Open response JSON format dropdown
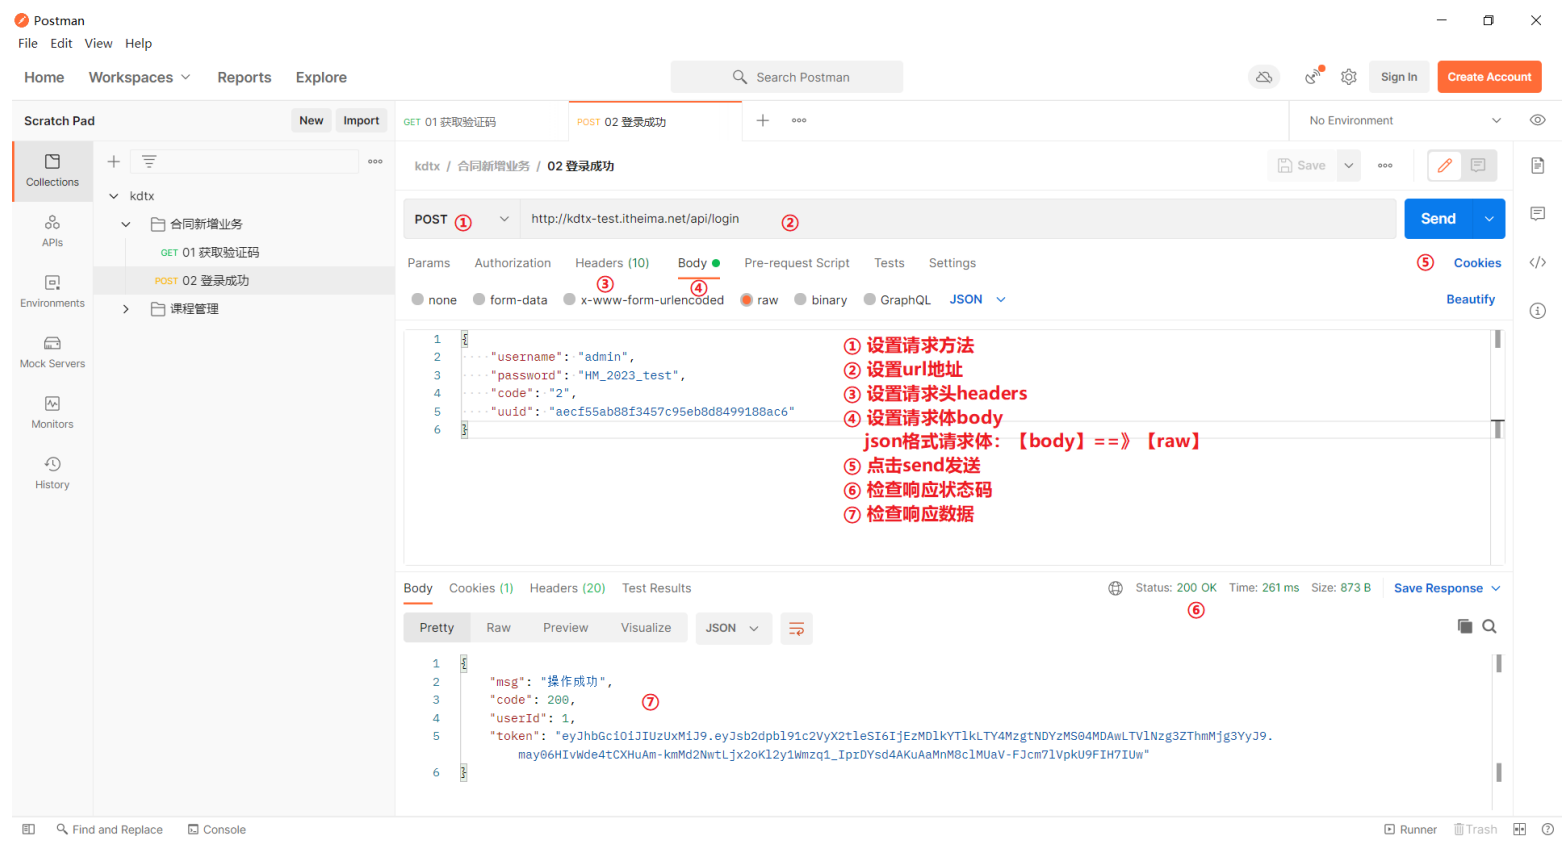Image resolution: width=1566 pixels, height=844 pixels. point(733,628)
